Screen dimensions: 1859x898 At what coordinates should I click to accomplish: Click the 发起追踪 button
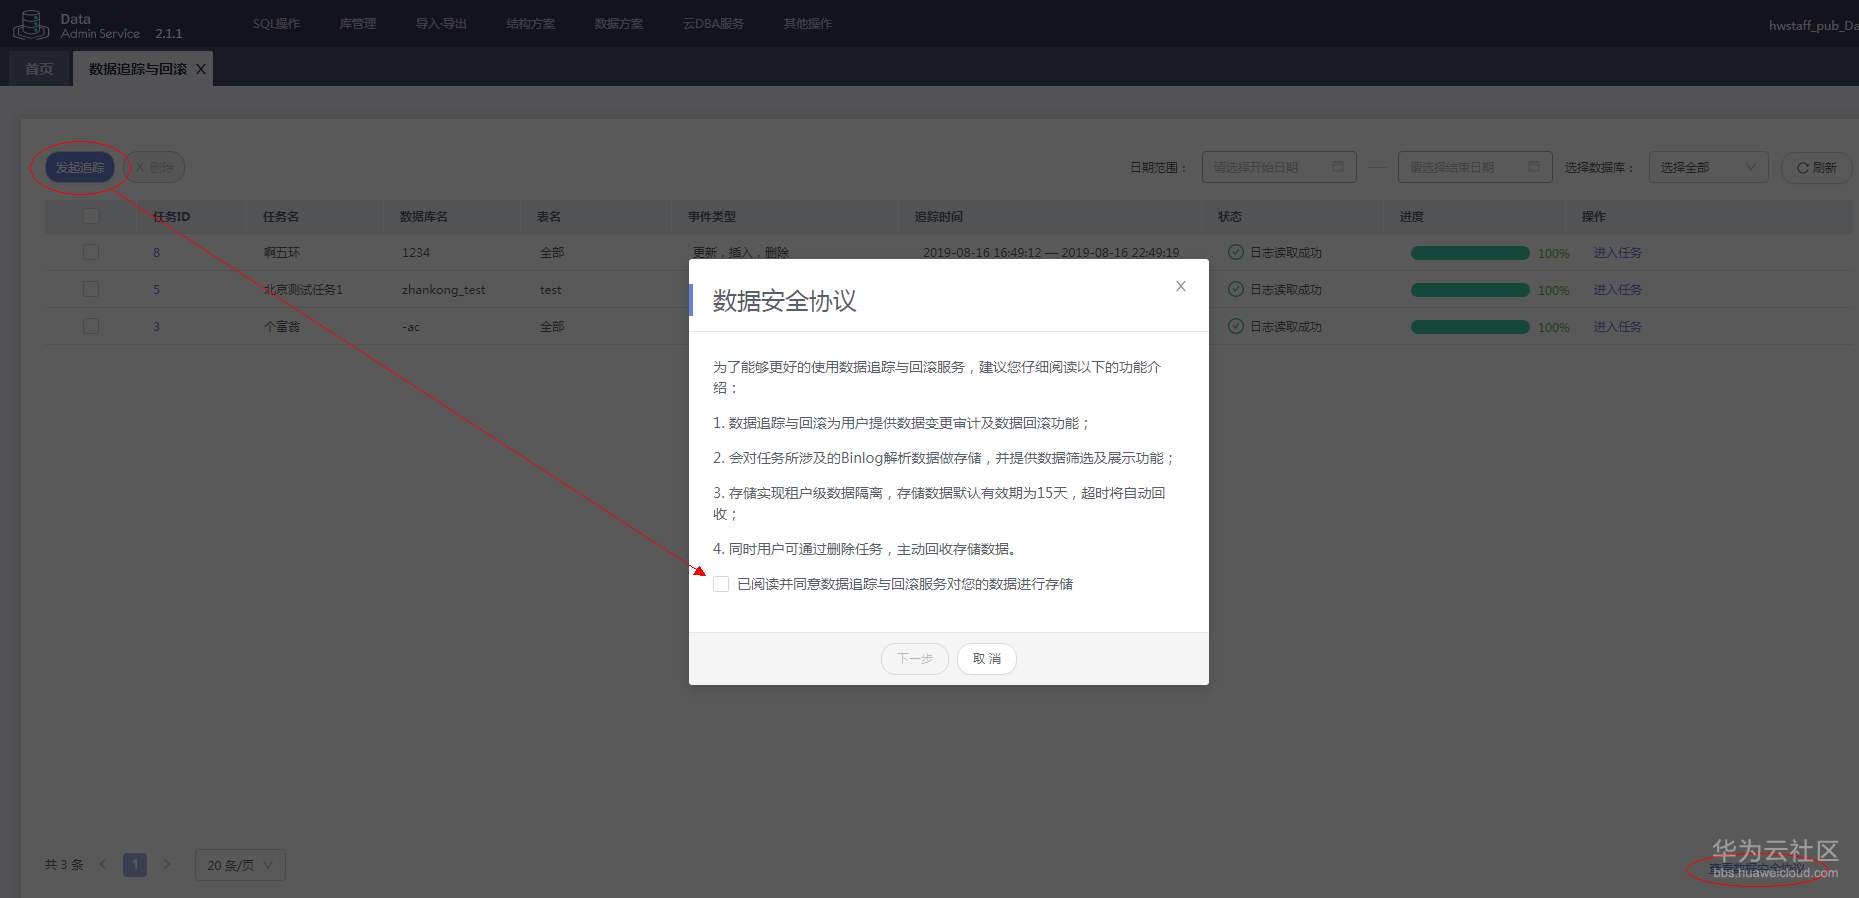80,167
